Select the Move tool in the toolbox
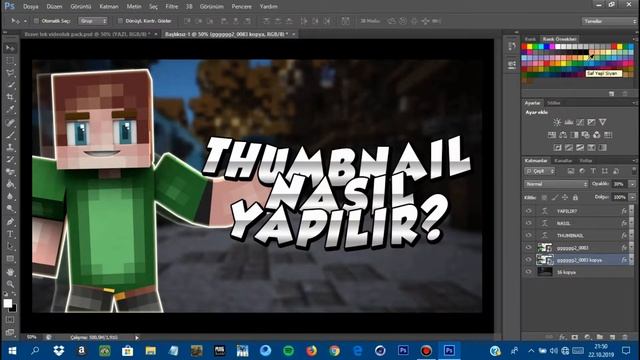Image resolution: width=640 pixels, height=360 pixels. tap(10, 48)
